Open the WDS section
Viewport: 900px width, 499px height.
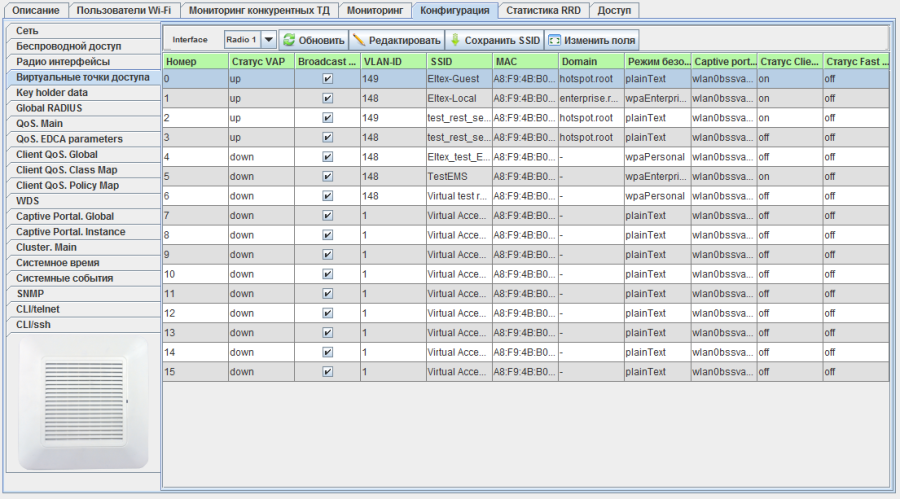[84, 201]
